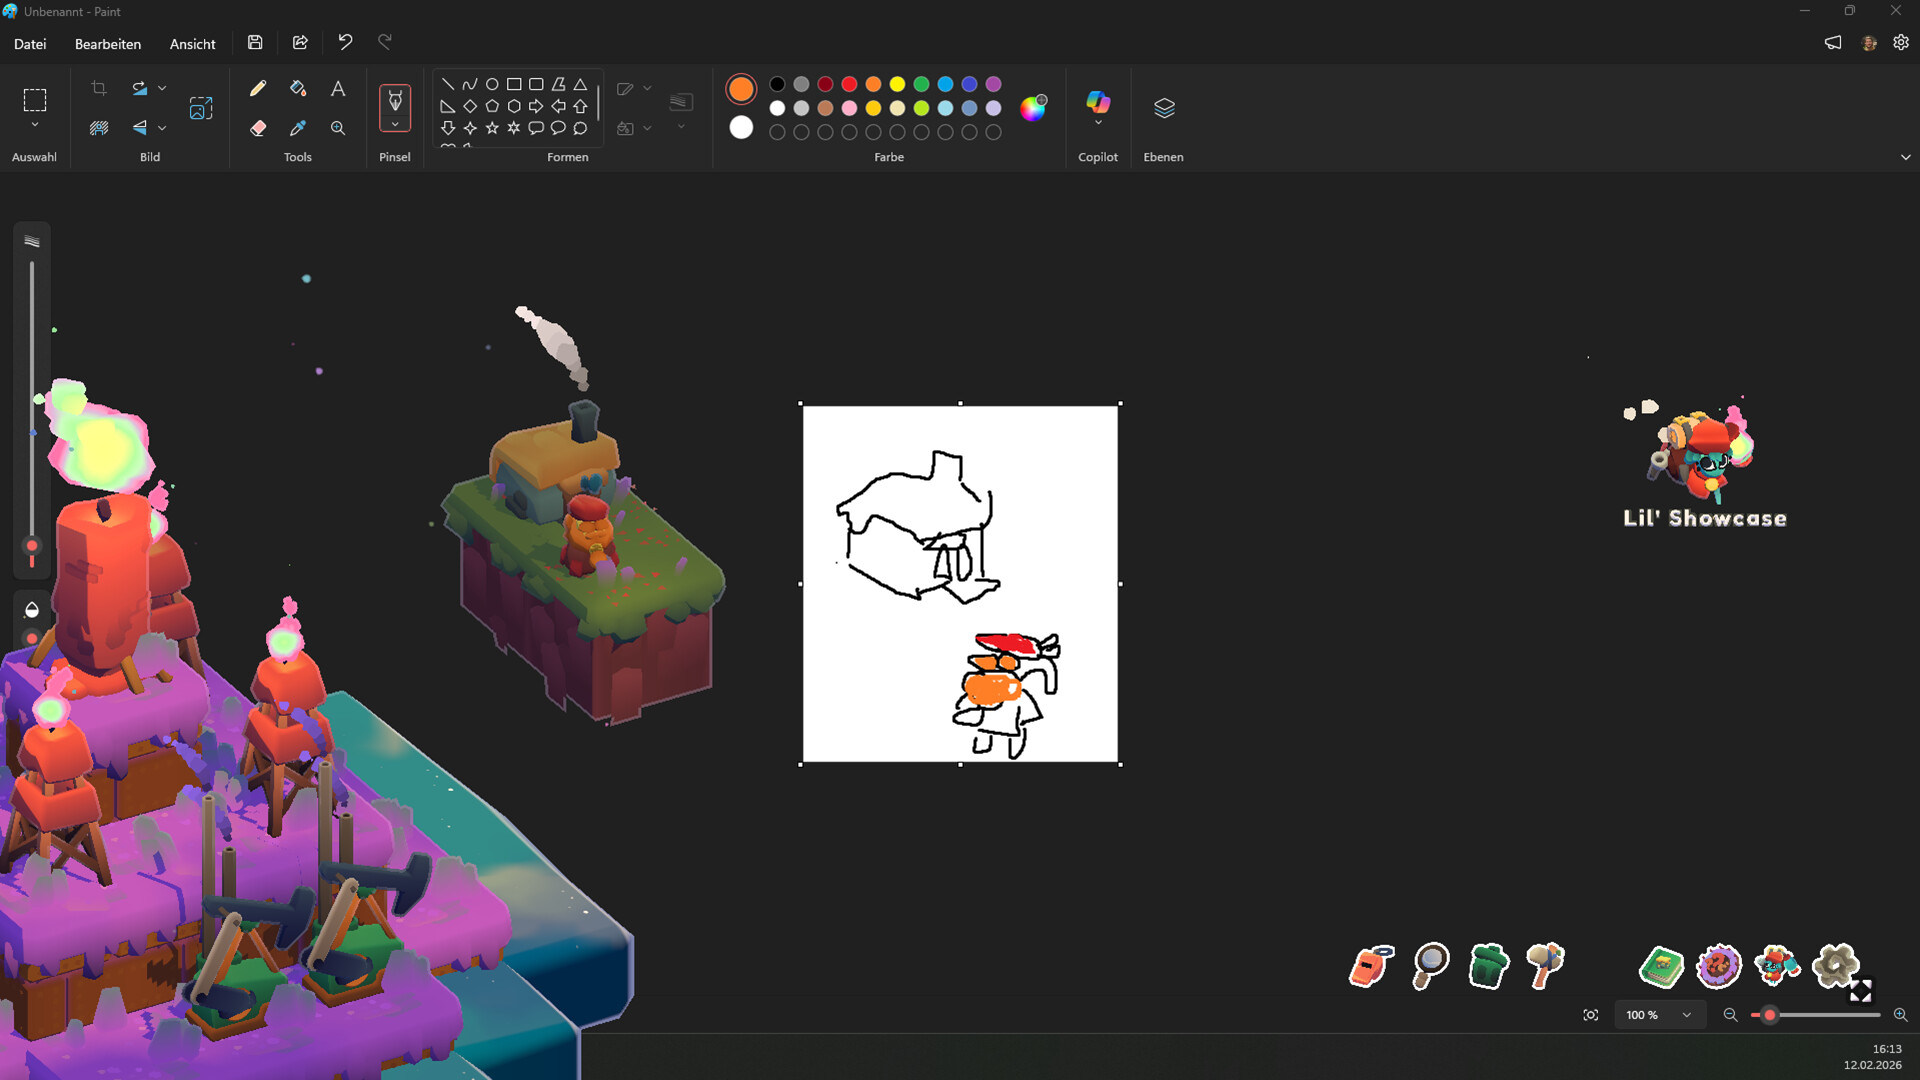
Task: Click the Crop tool in Bild
Action: (98, 88)
